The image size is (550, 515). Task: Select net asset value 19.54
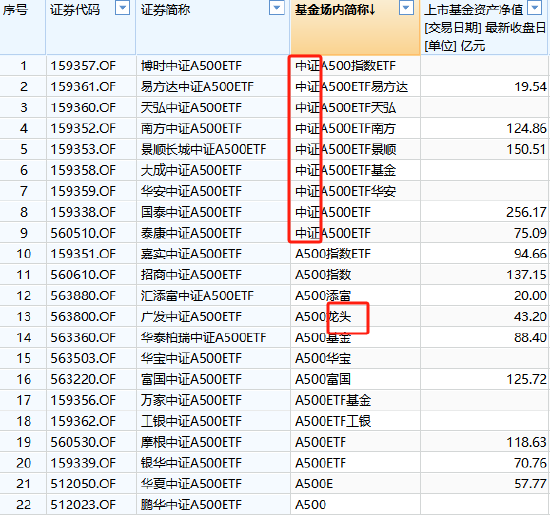pos(530,87)
